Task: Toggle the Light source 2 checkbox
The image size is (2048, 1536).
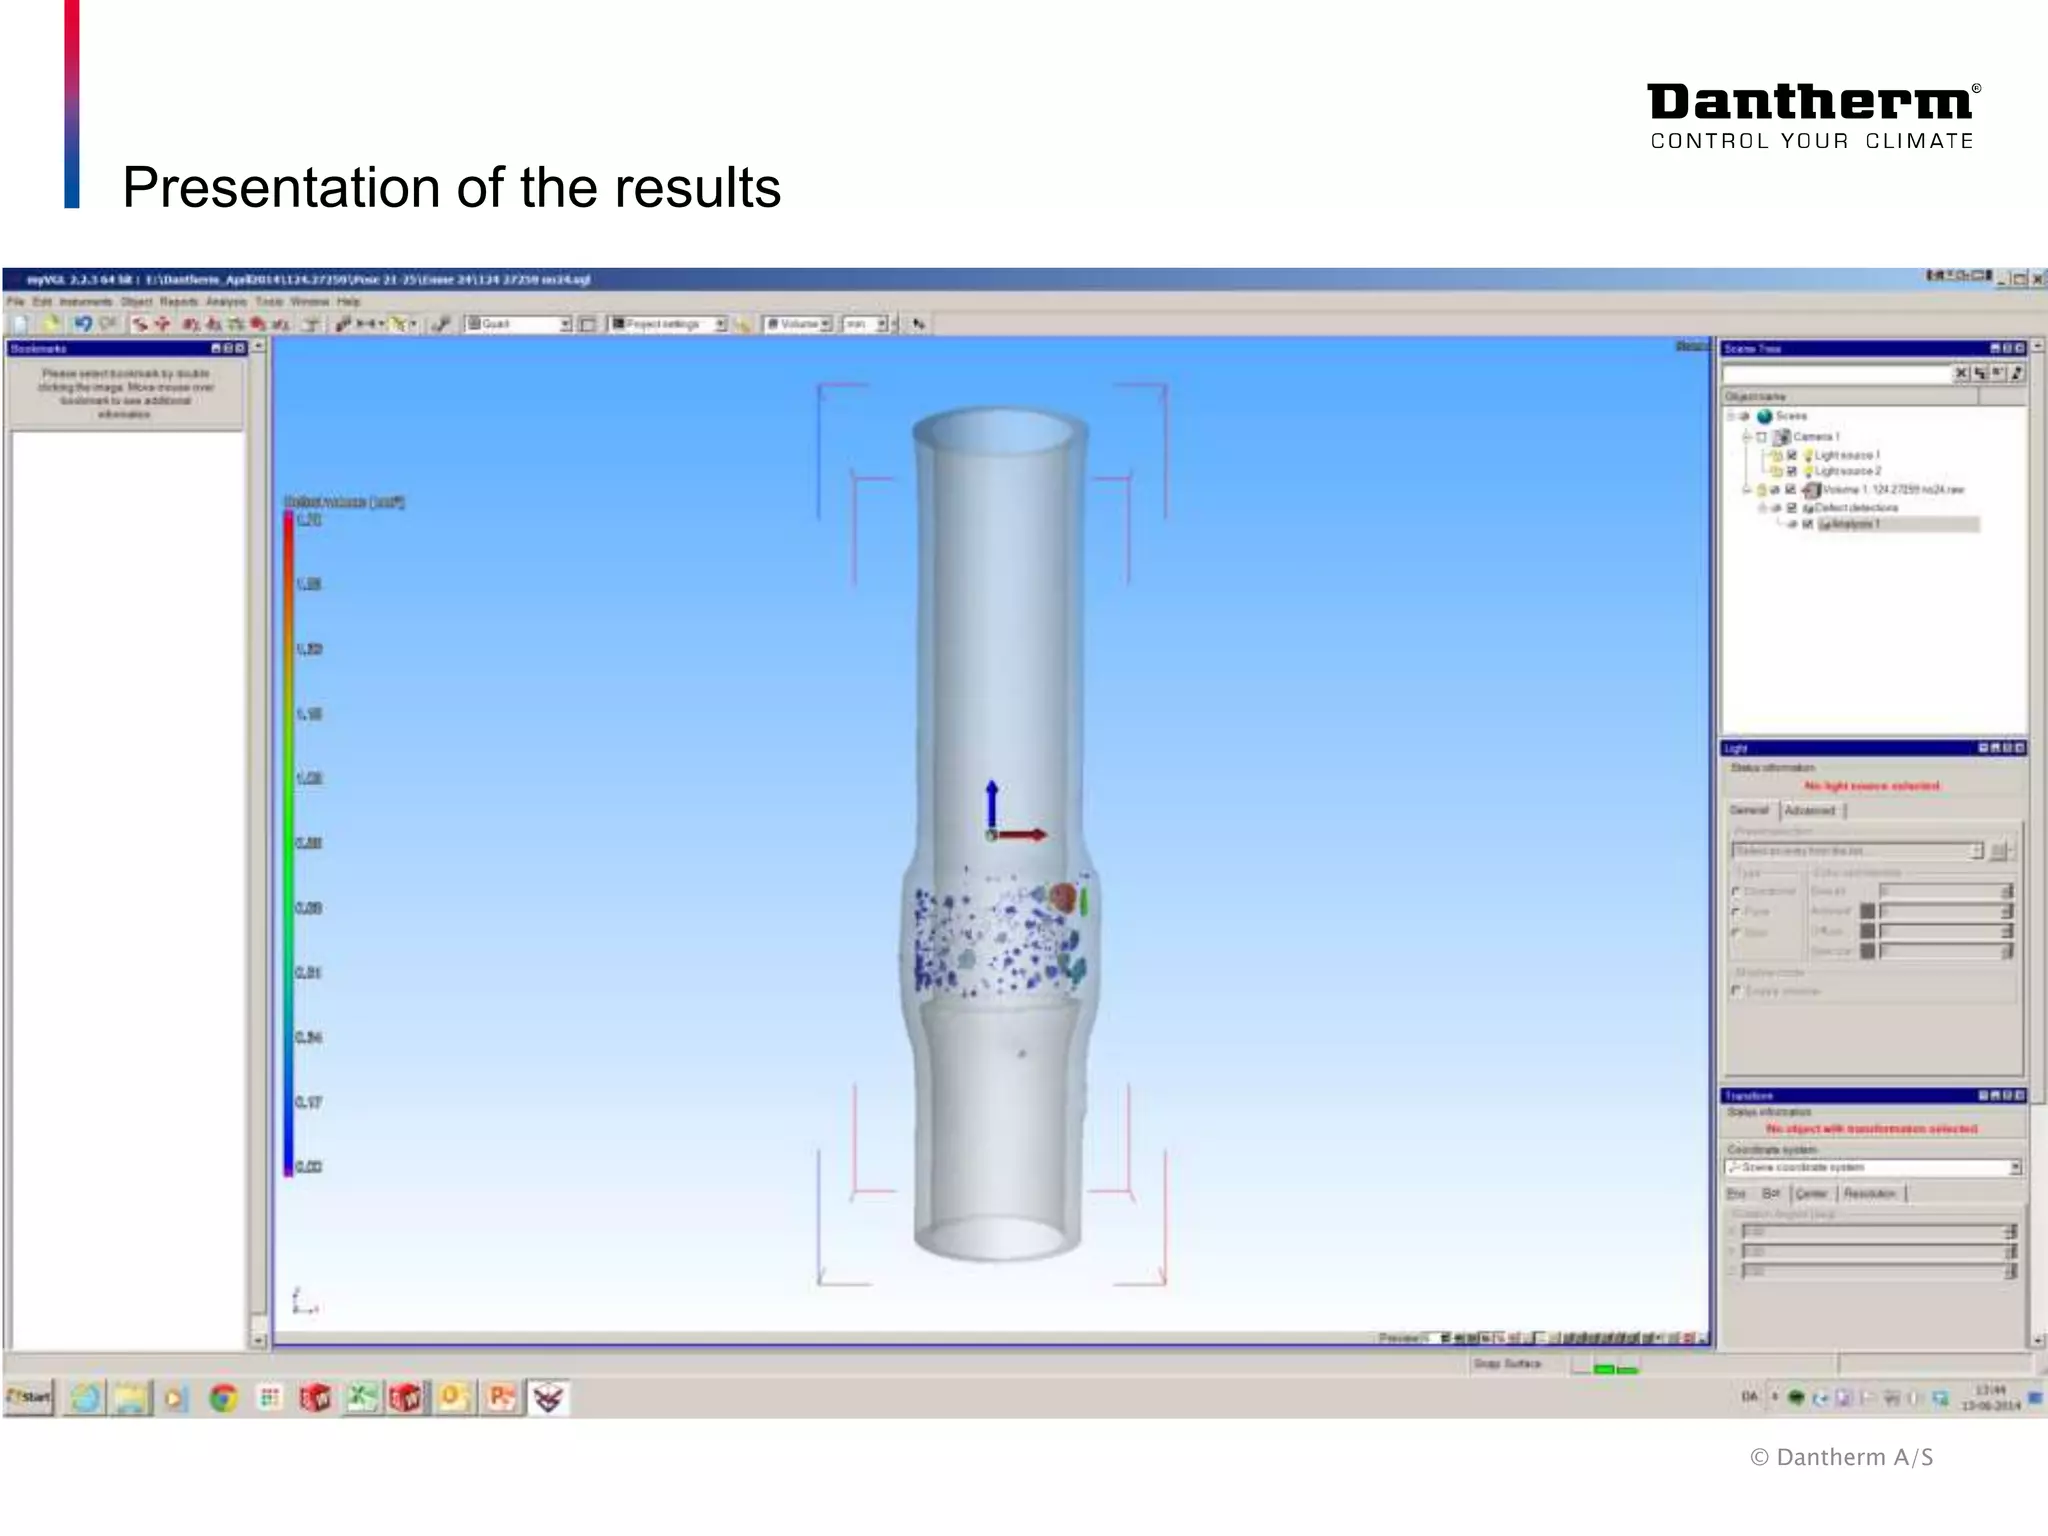Action: (x=1792, y=471)
